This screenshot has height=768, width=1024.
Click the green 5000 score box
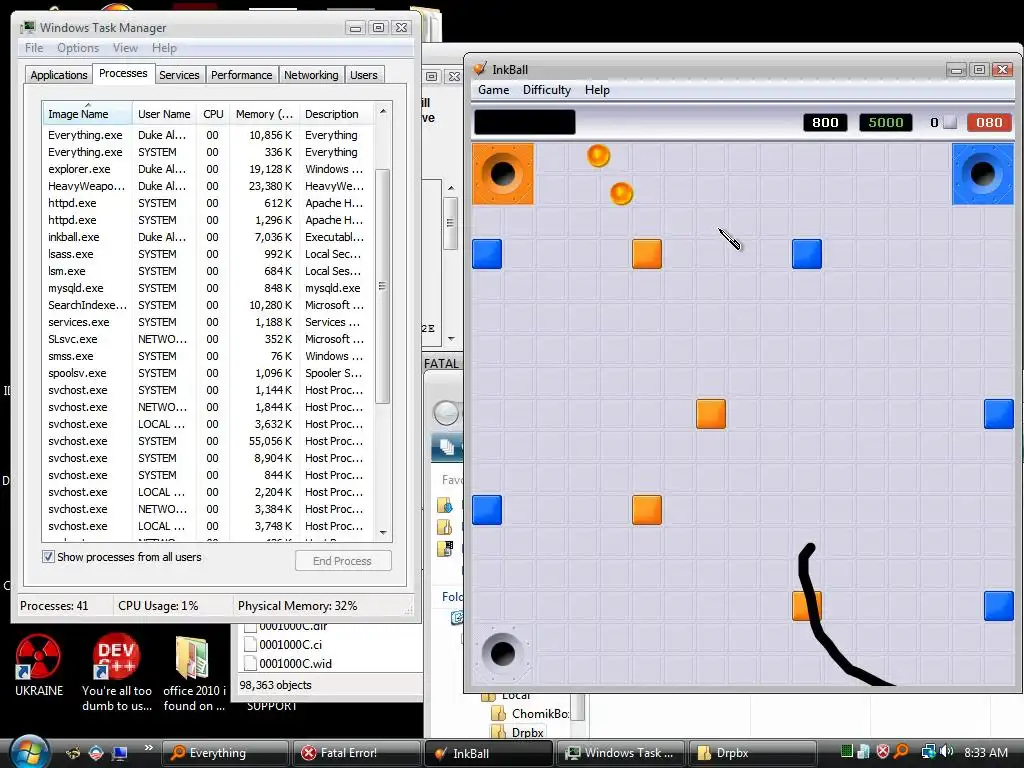click(x=886, y=122)
